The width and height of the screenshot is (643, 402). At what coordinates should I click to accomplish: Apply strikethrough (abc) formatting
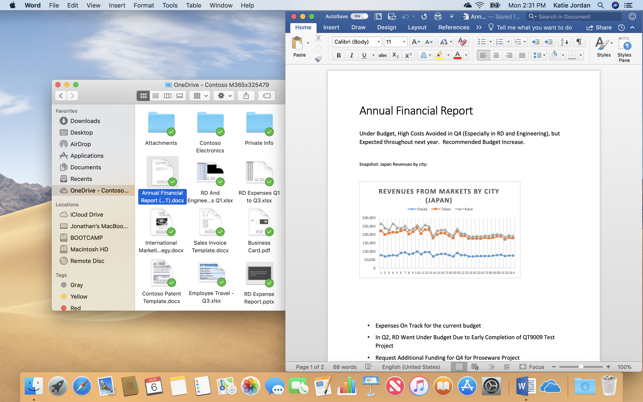(x=382, y=55)
